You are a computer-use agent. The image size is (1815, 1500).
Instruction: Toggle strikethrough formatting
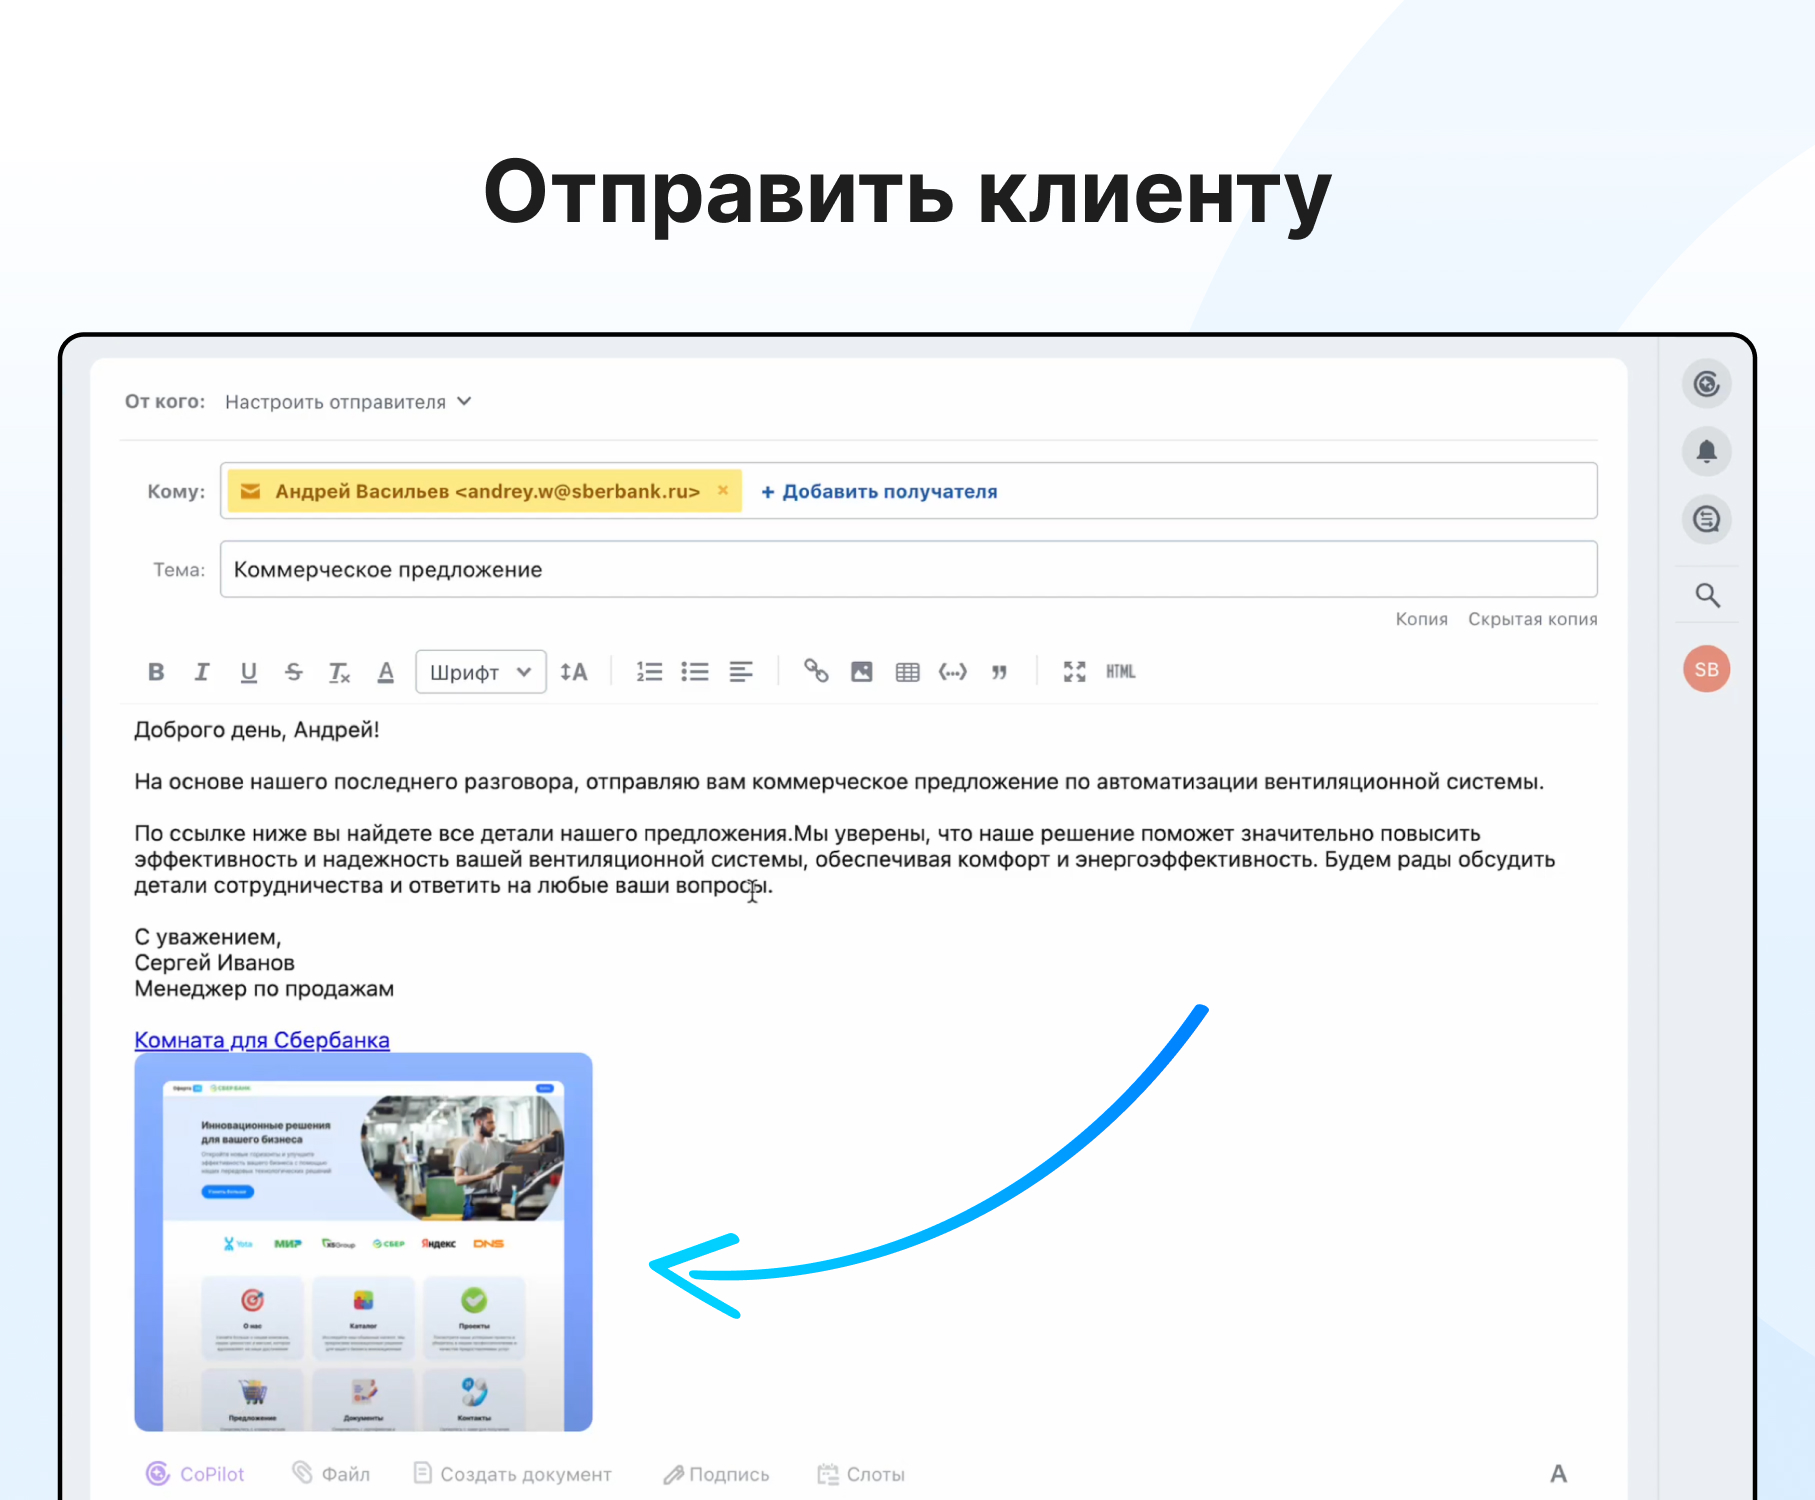point(293,672)
